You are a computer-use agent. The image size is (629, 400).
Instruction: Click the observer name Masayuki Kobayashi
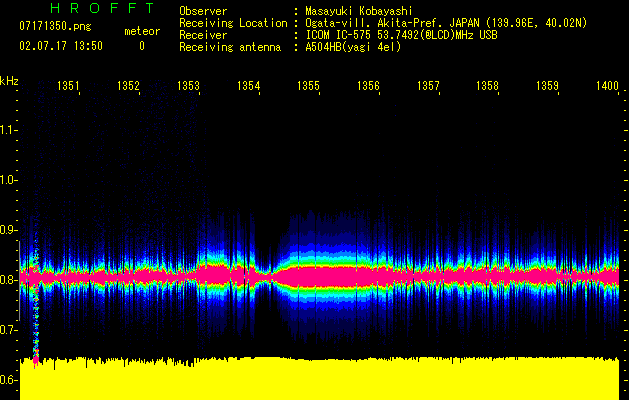[359, 11]
